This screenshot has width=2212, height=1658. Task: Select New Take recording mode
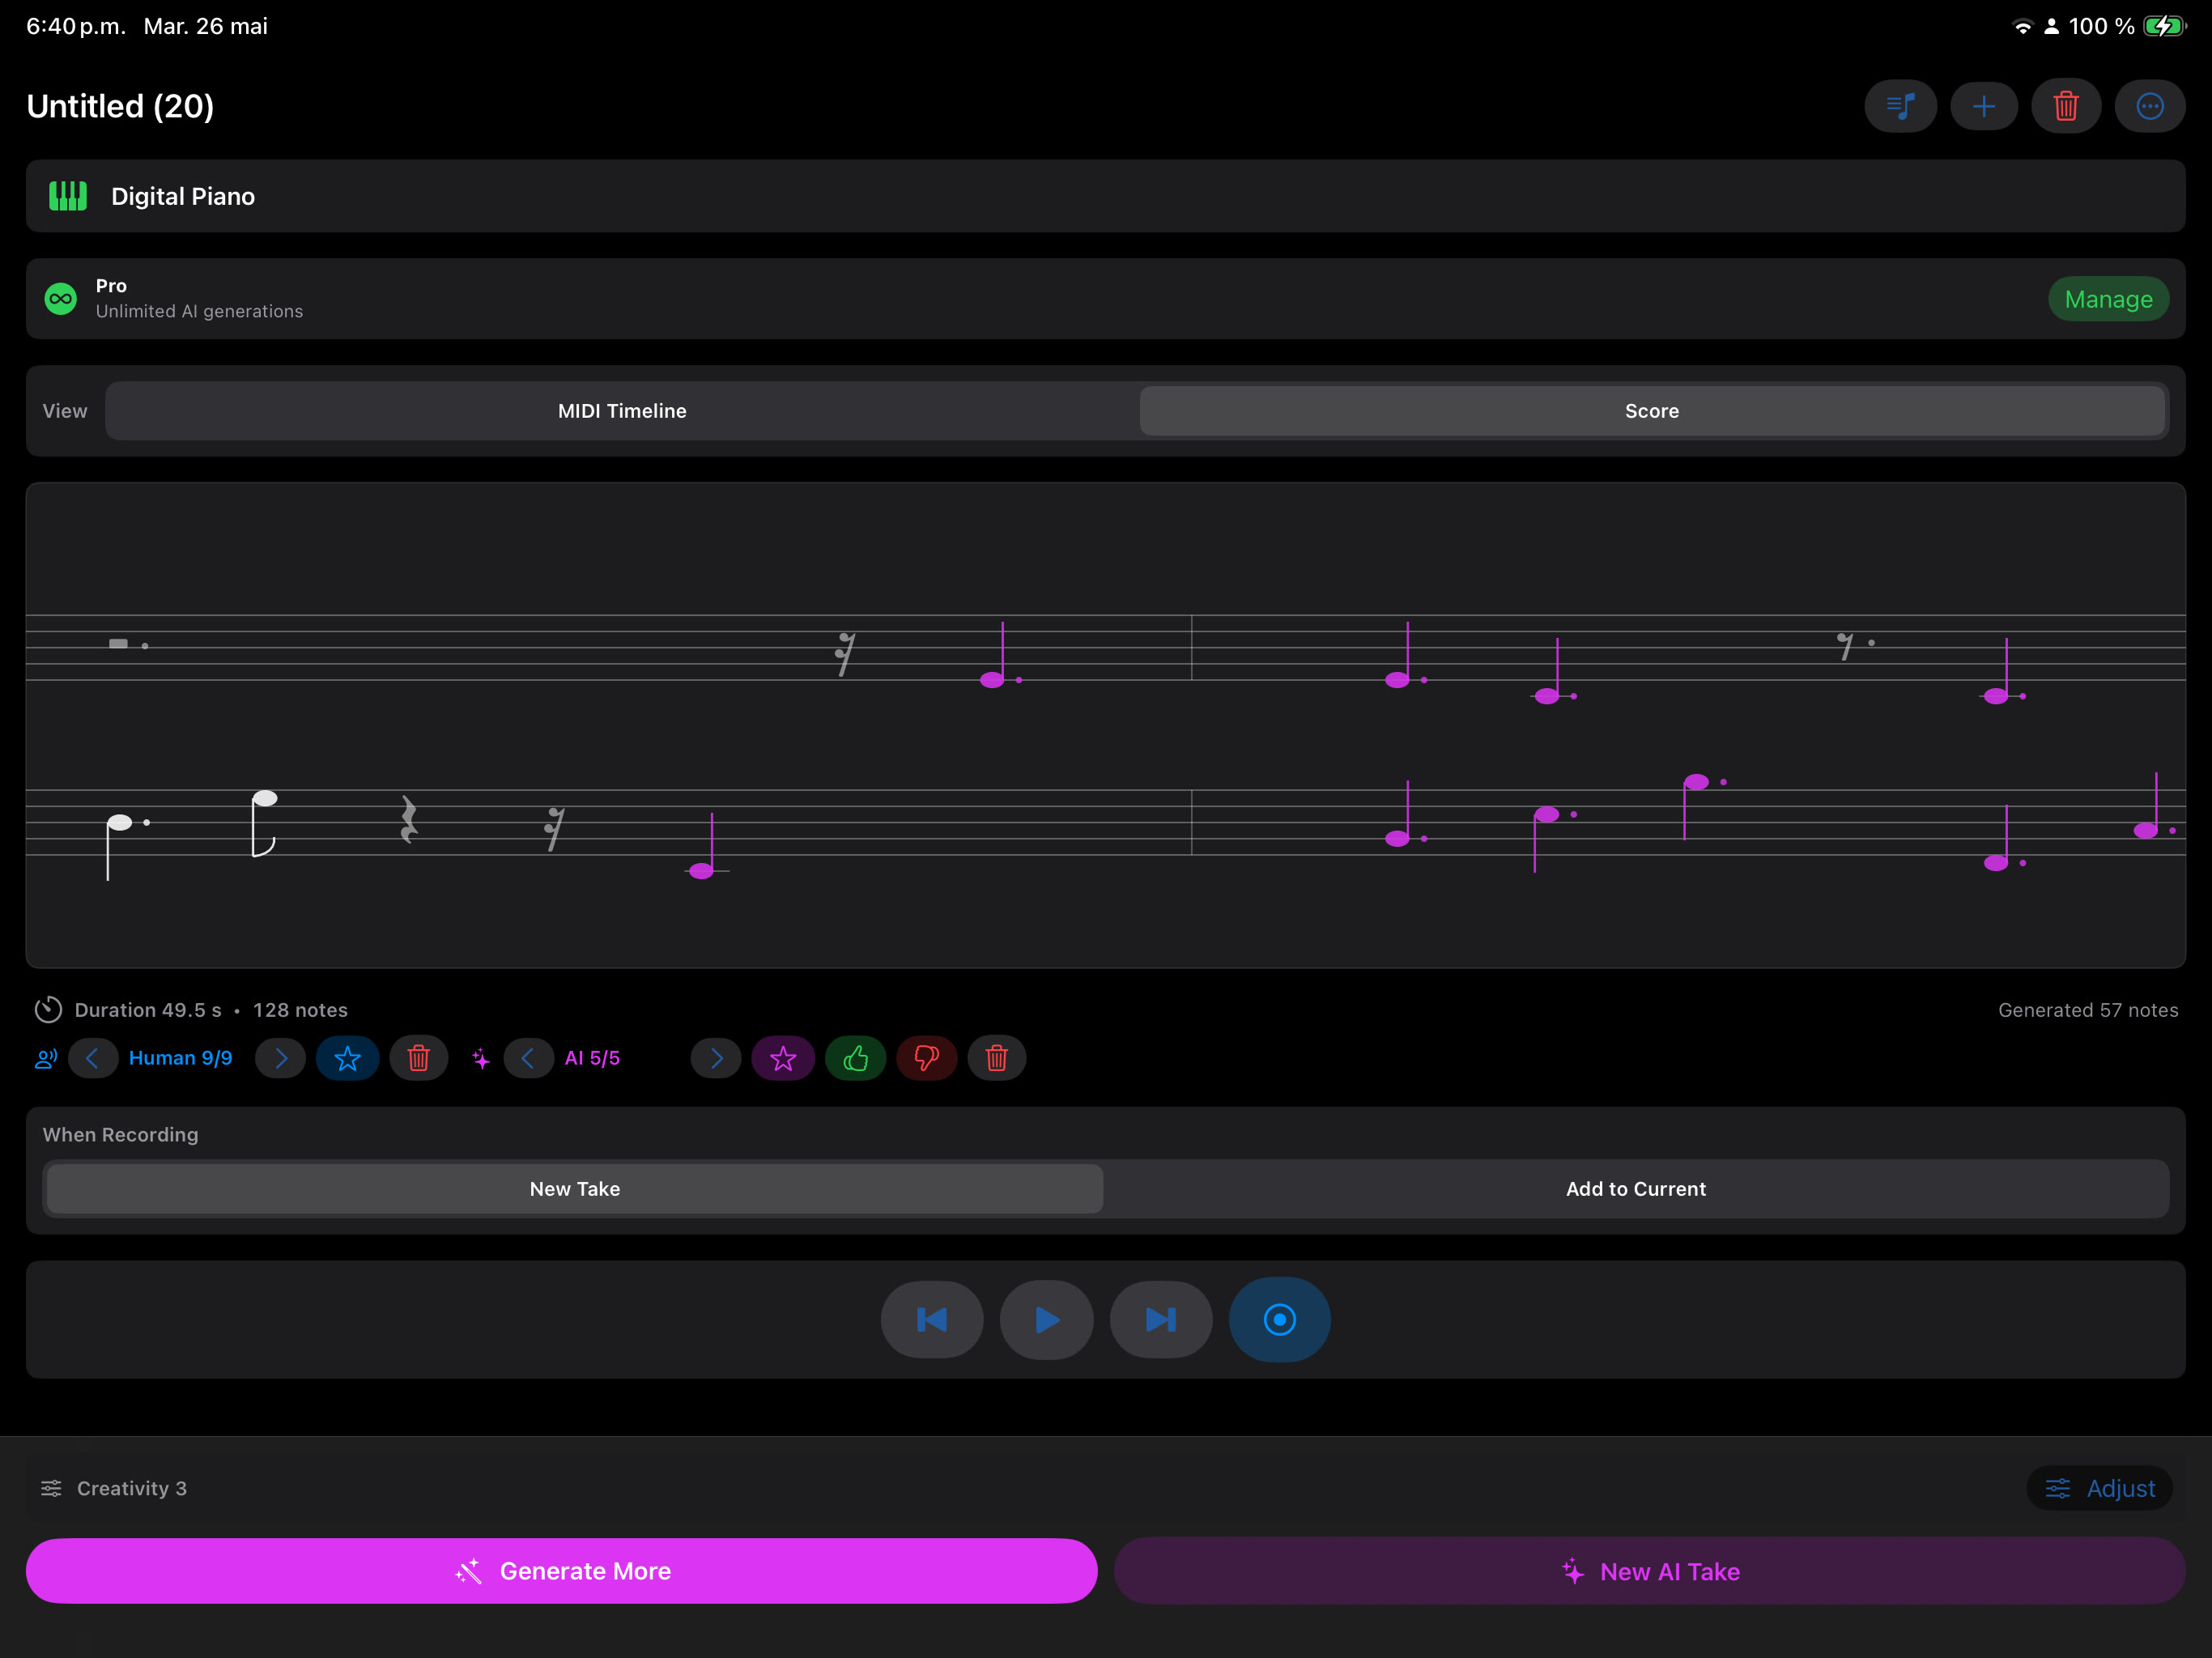tap(575, 1189)
